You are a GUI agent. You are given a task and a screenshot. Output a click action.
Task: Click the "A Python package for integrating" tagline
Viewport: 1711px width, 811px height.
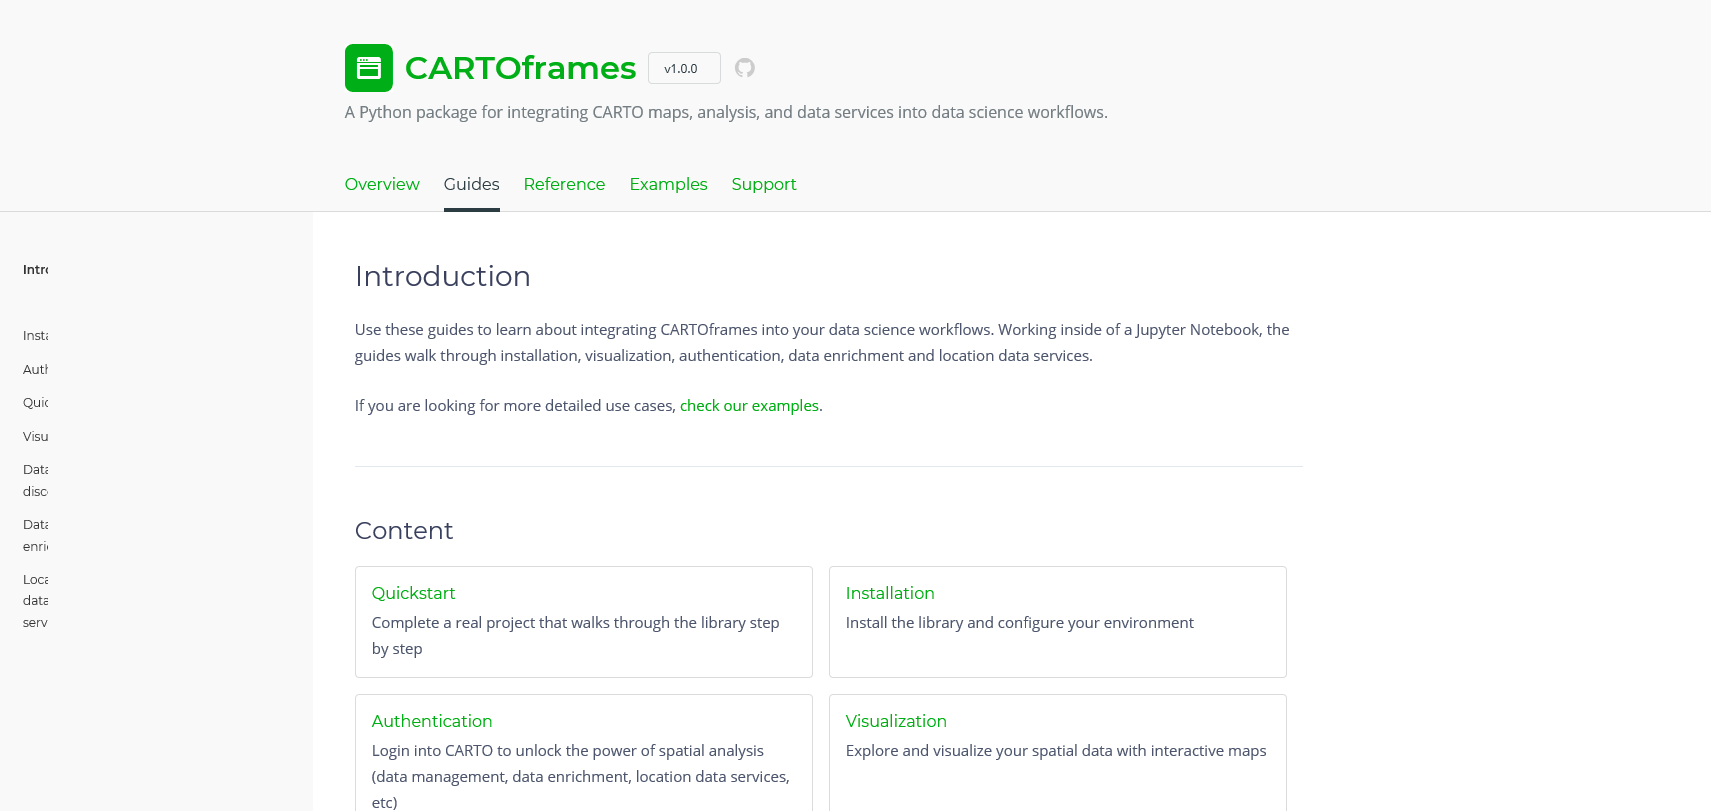click(x=726, y=112)
